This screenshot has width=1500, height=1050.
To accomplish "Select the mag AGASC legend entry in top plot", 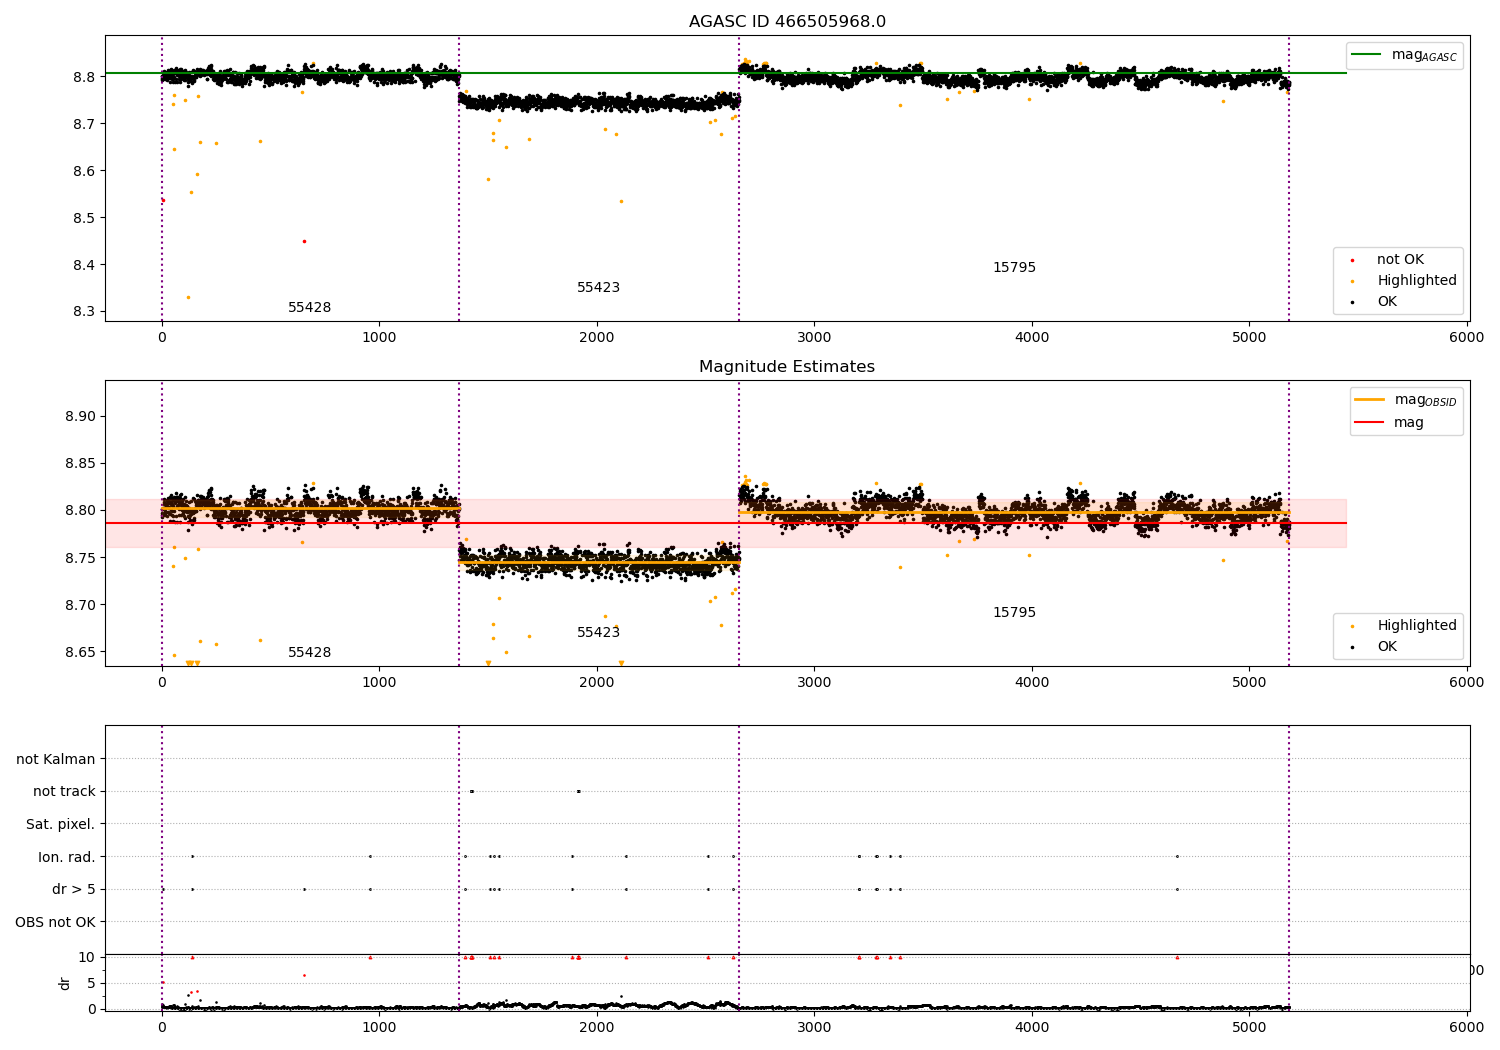I will [x=1405, y=55].
